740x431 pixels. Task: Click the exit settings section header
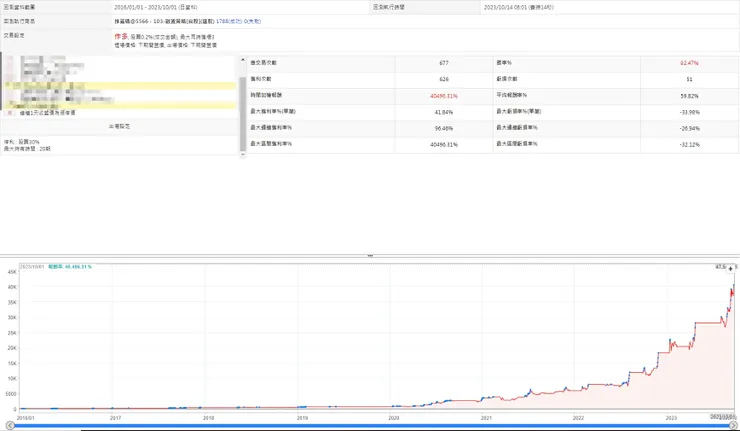[x=119, y=127]
